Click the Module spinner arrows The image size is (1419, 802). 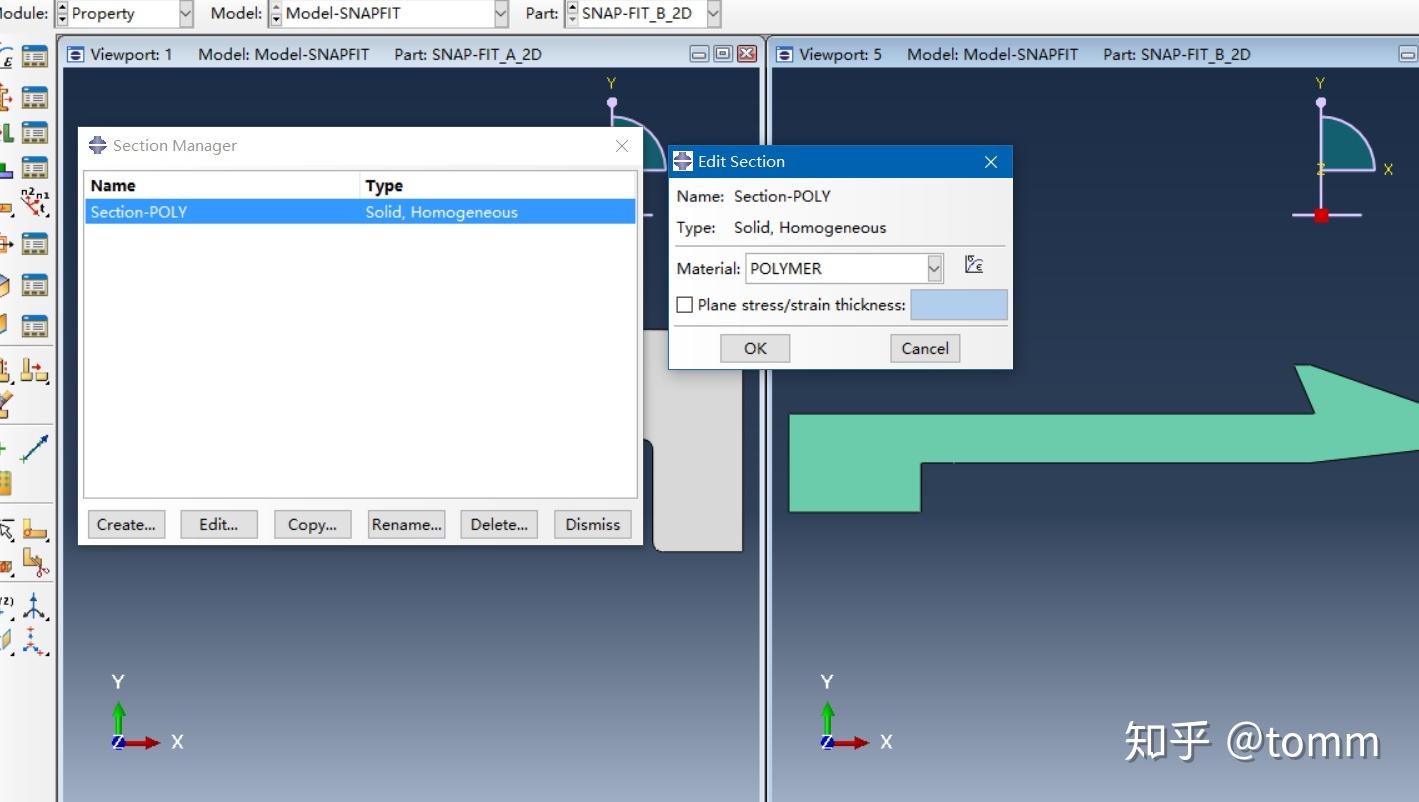(x=63, y=14)
